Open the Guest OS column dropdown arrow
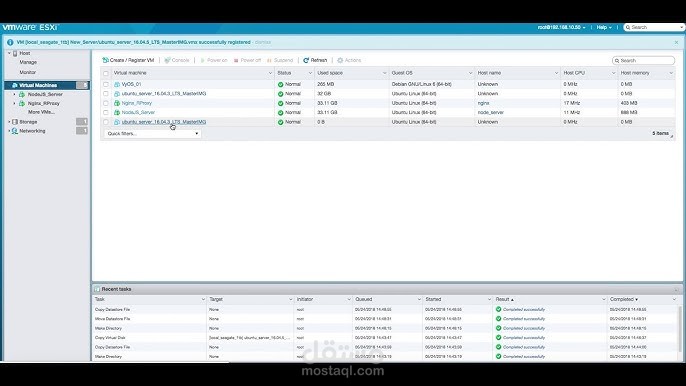686x386 pixels. click(470, 73)
